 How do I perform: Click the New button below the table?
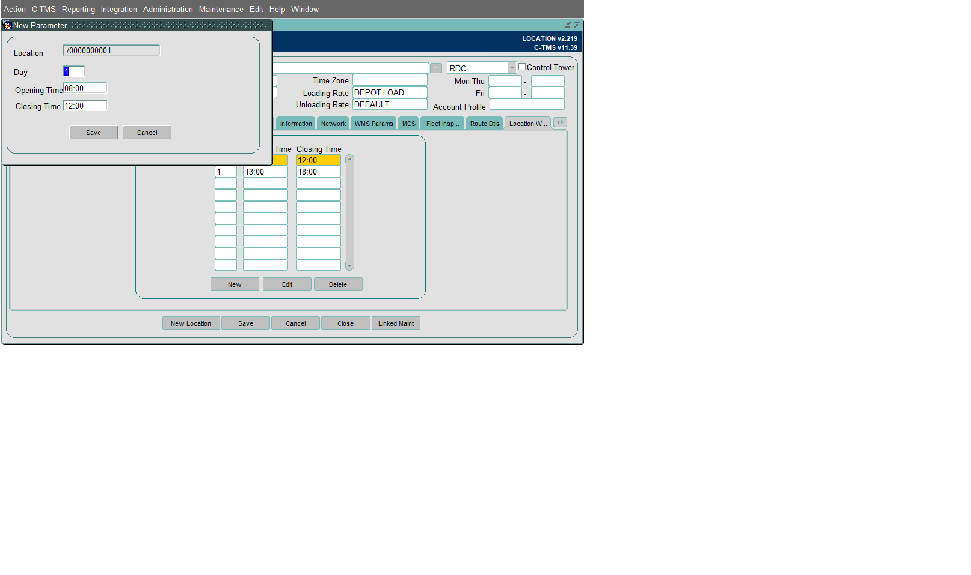(235, 284)
